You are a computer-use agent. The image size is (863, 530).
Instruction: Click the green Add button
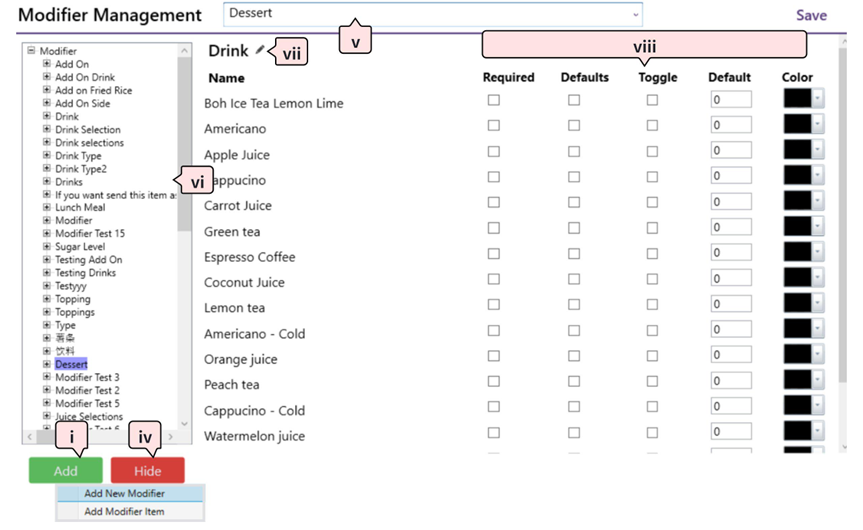coord(66,471)
